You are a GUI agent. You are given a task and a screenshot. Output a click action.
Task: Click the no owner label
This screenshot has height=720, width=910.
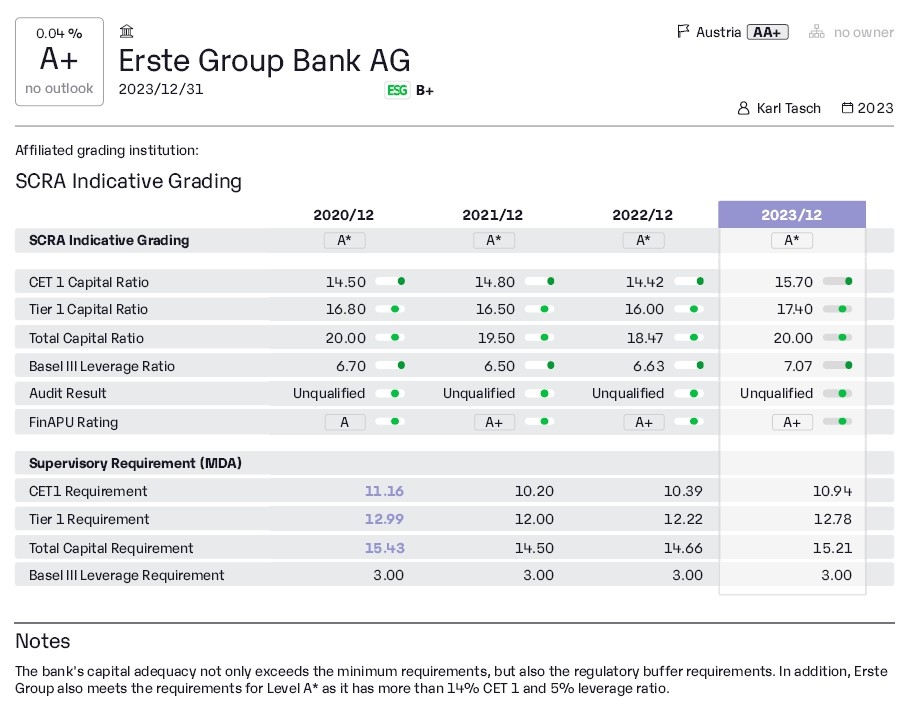(864, 32)
